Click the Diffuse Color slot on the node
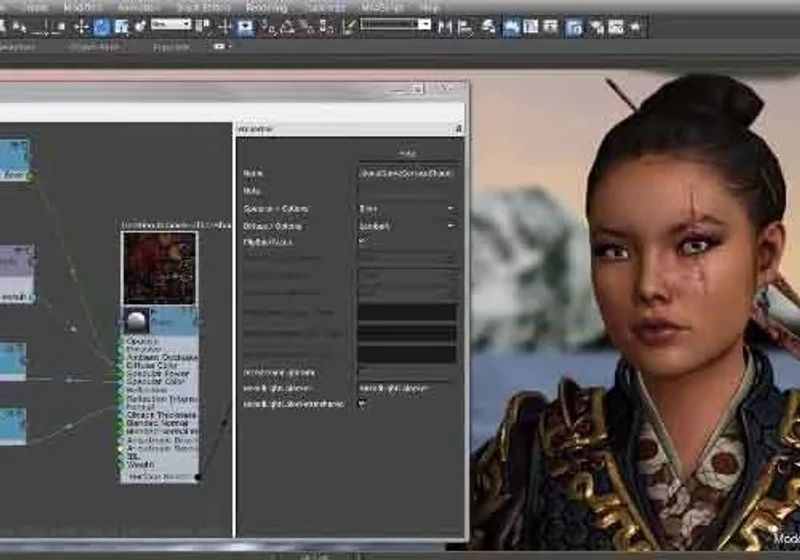 coord(152,366)
